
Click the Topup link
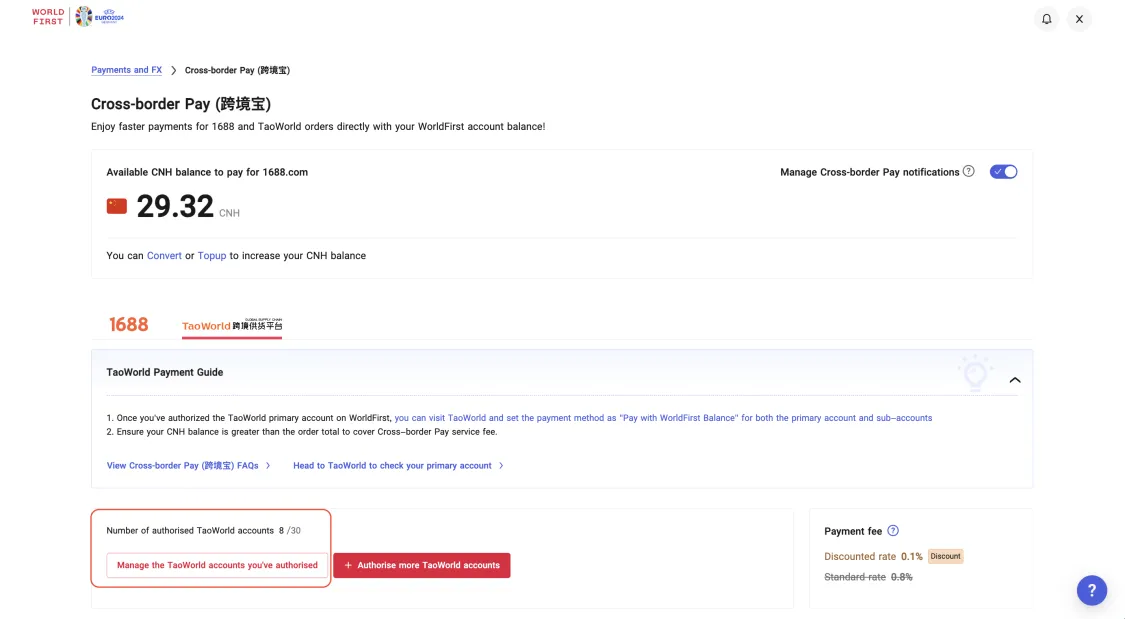click(x=212, y=256)
